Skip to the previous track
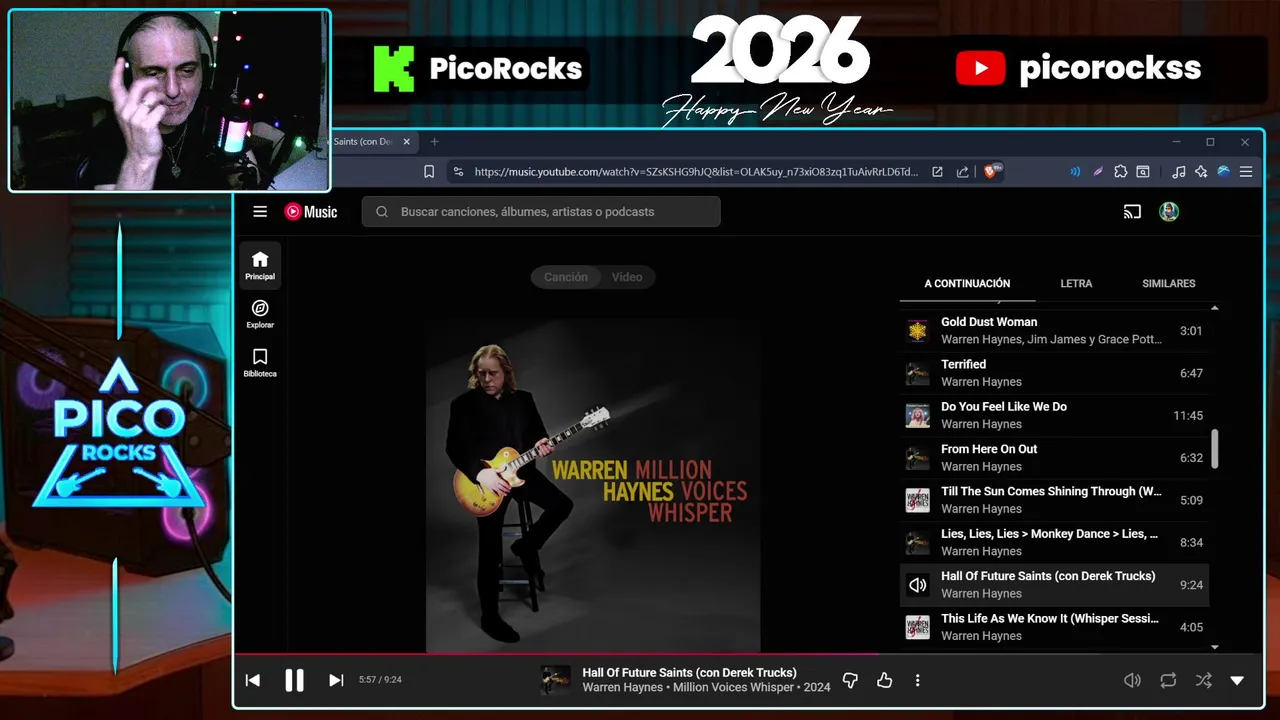The width and height of the screenshot is (1280, 720). pos(253,680)
